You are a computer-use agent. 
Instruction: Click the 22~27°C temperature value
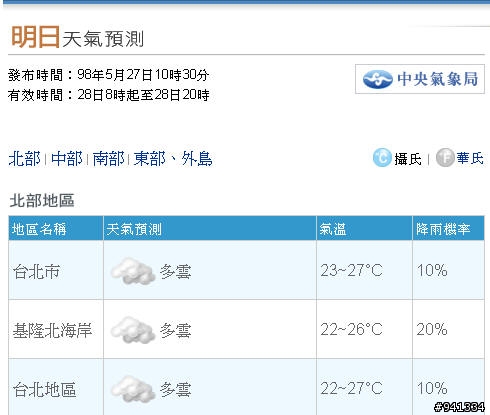(351, 388)
